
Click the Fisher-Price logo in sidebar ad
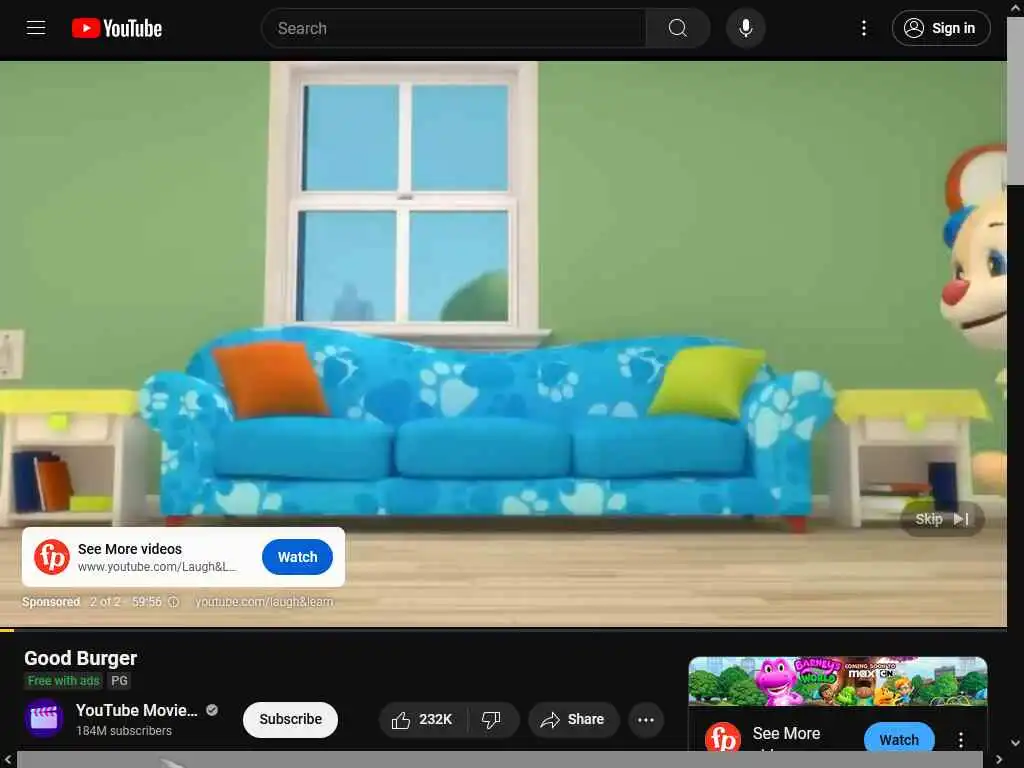pyautogui.click(x=723, y=737)
